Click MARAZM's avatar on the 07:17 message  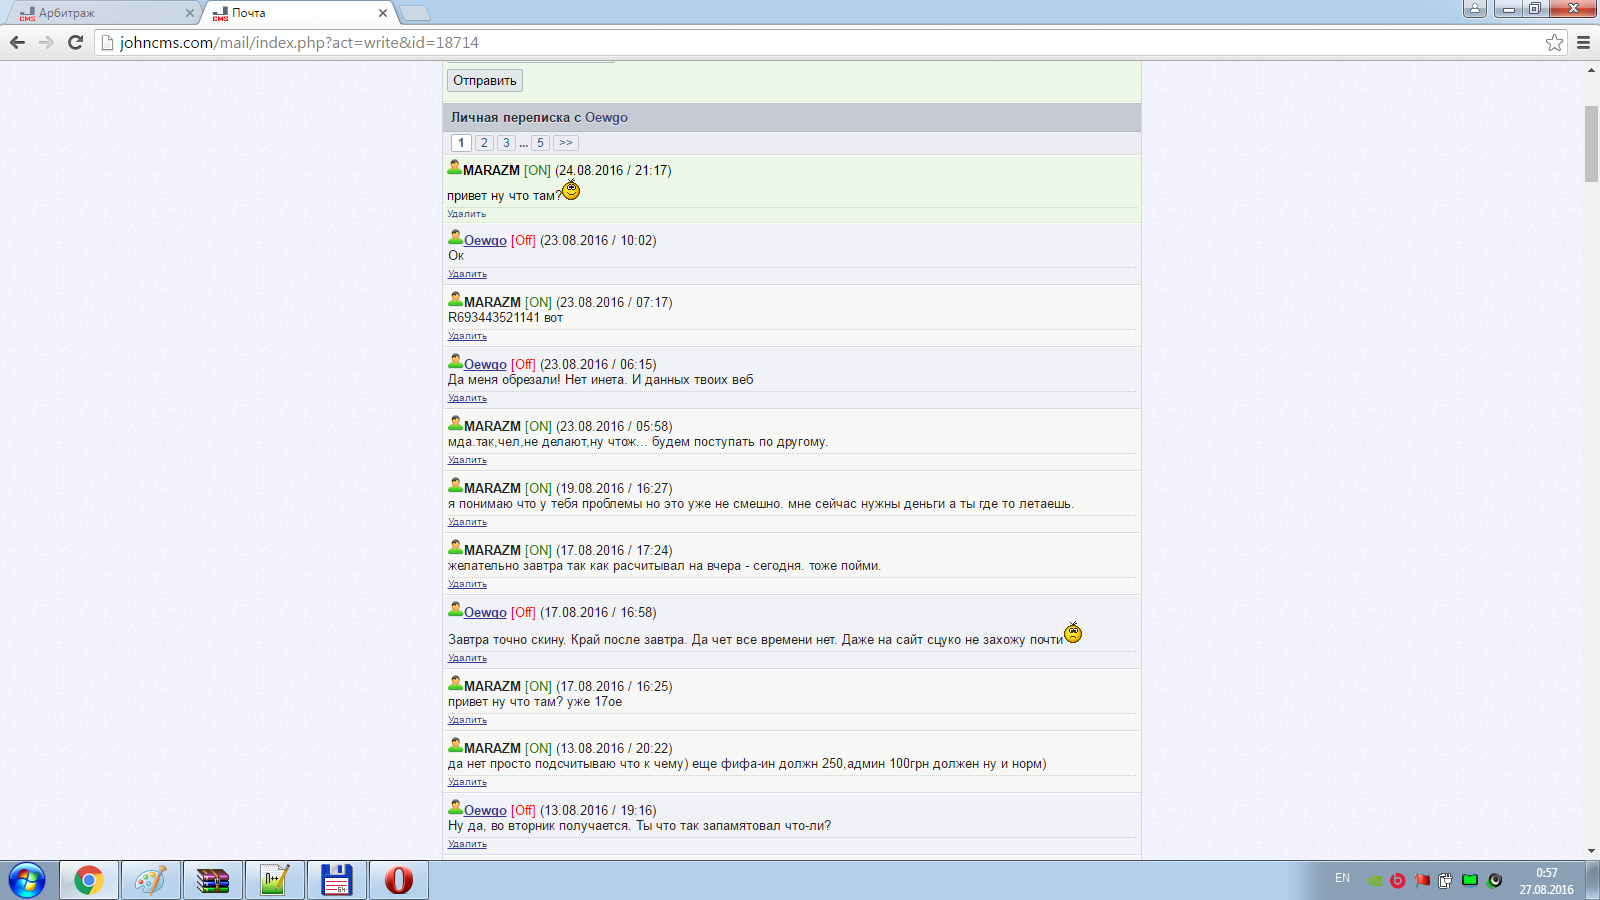455,300
